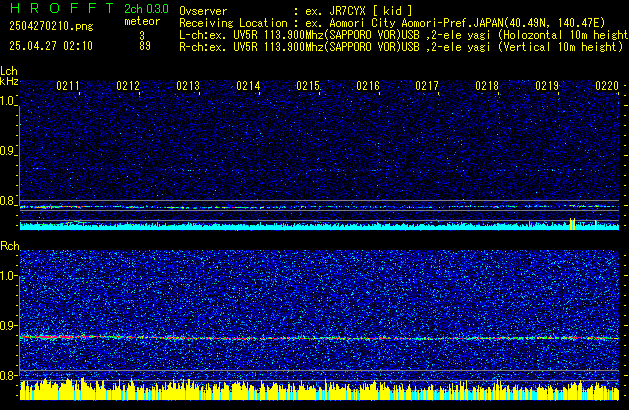Click the 0212 time marker

tap(128, 86)
